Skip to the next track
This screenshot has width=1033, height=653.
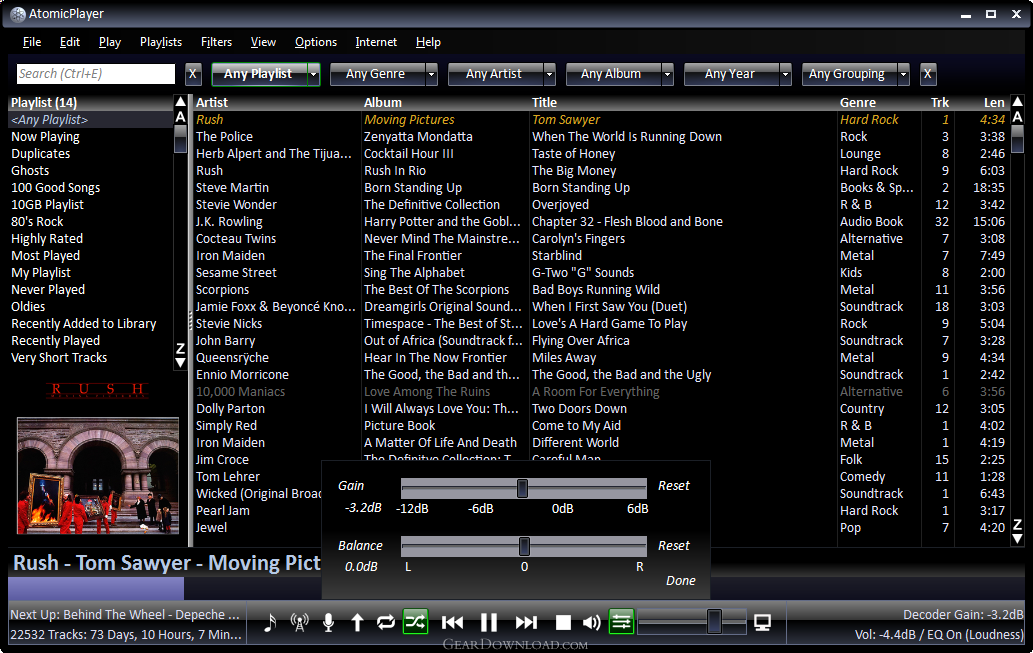coord(526,622)
